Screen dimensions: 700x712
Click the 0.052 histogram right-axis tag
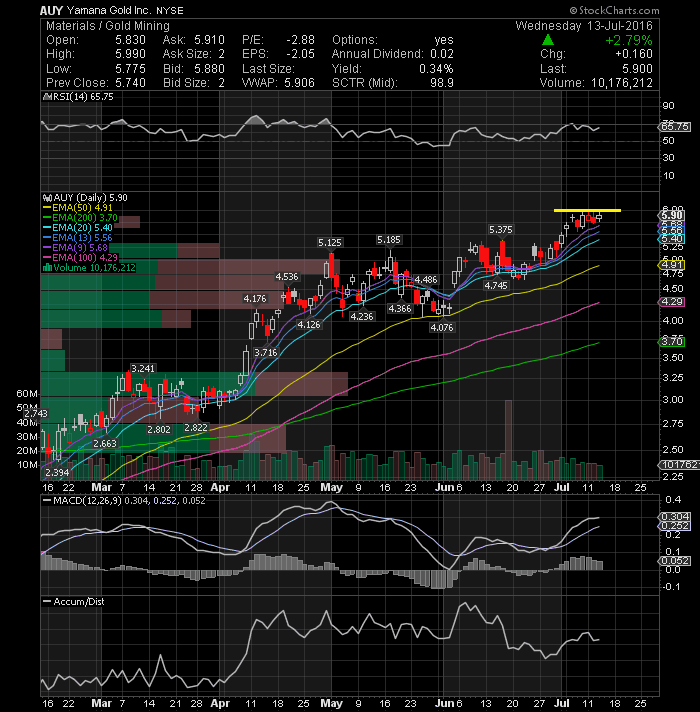point(674,561)
